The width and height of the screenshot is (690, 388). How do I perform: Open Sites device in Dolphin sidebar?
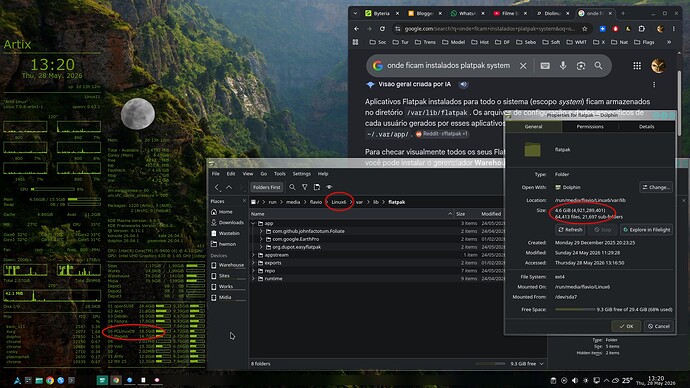click(x=228, y=276)
